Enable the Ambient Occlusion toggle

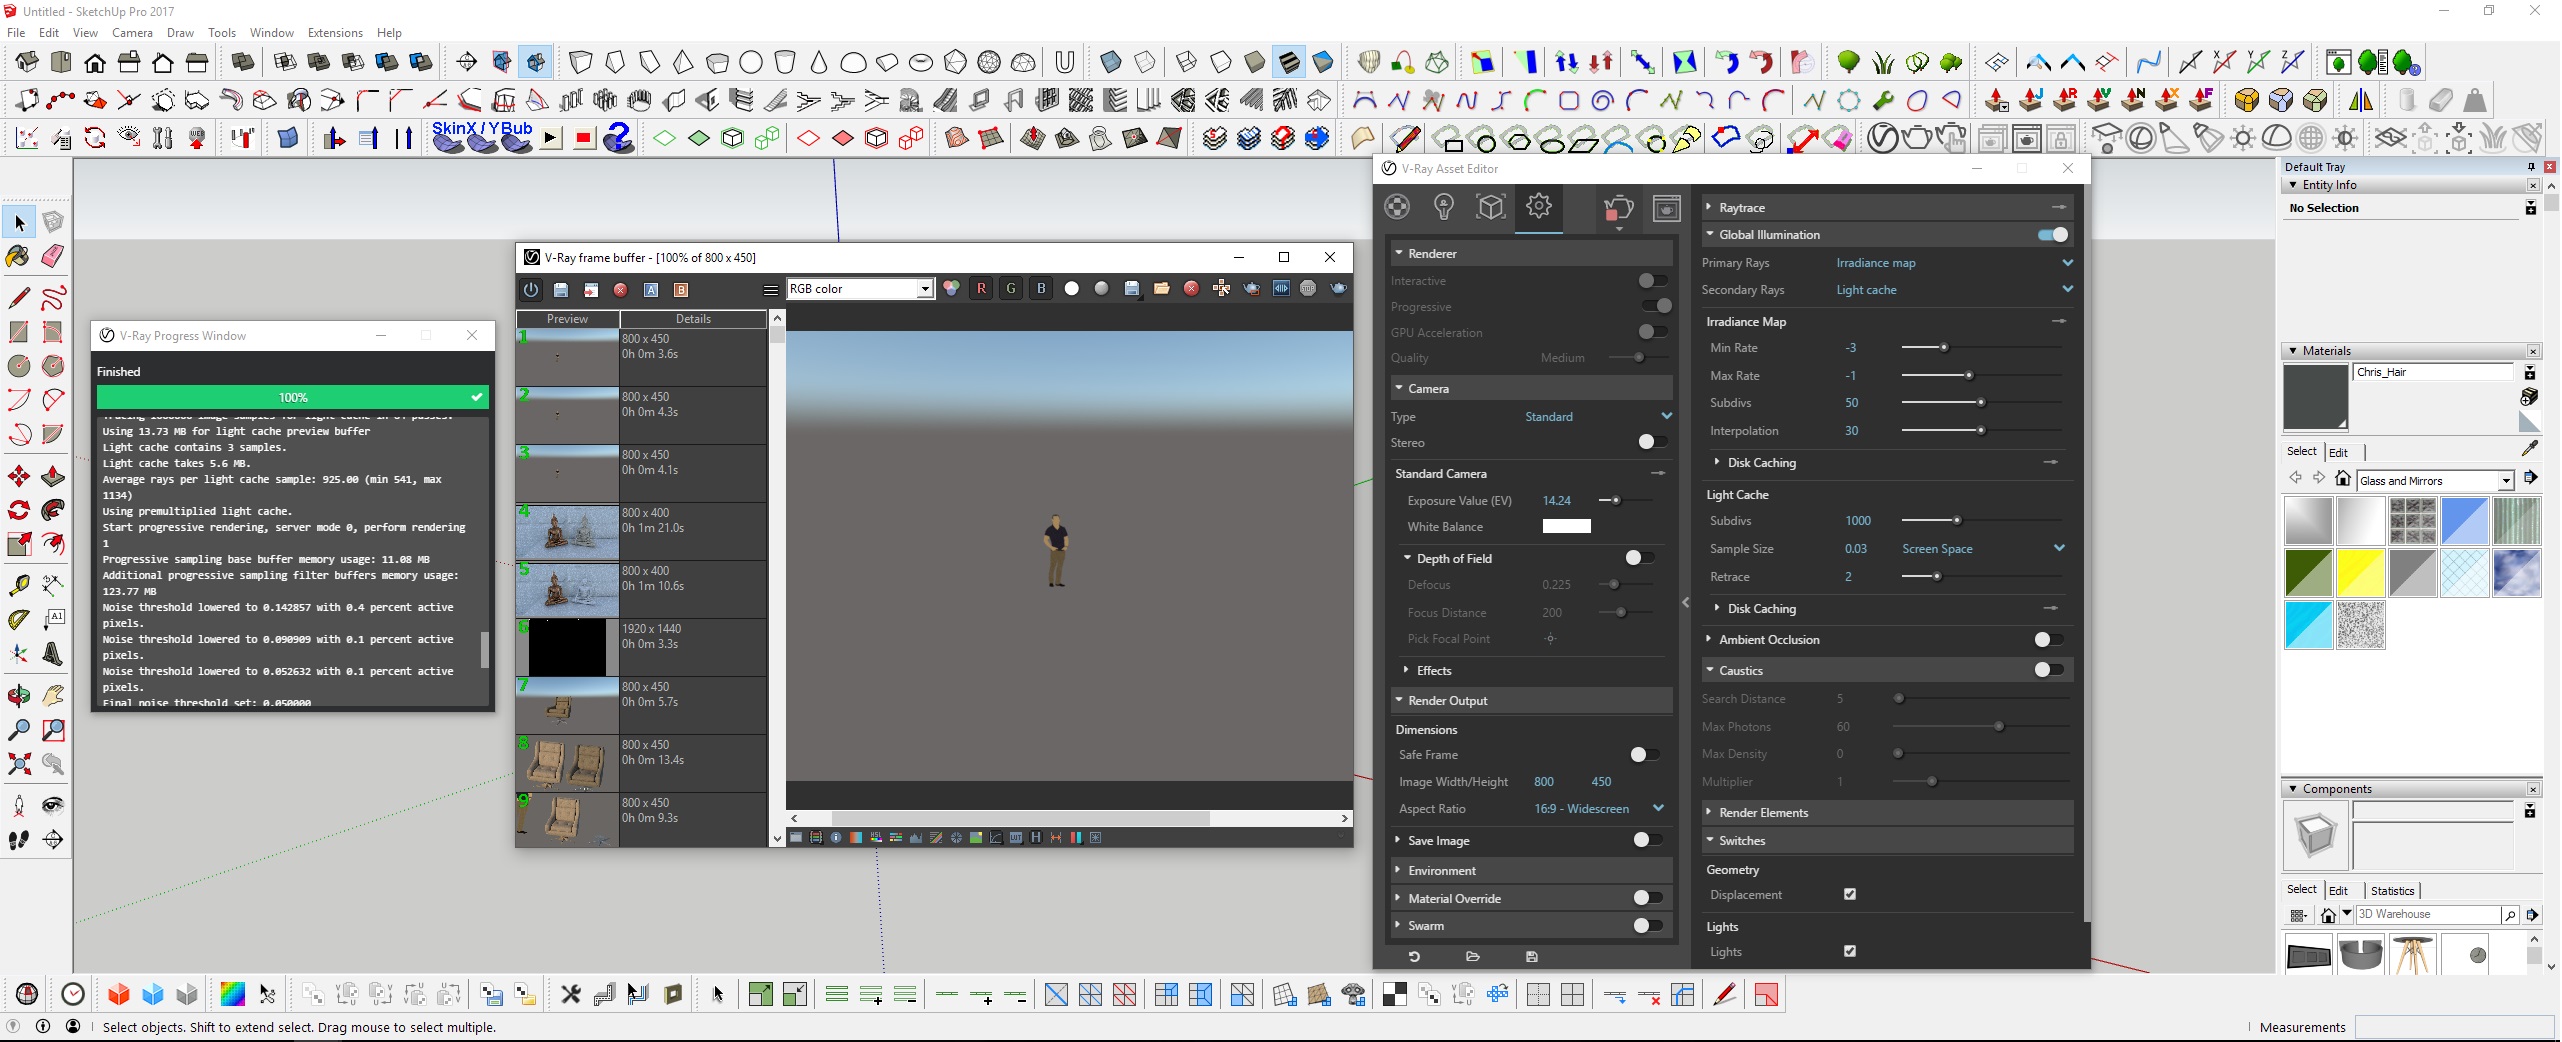[2048, 640]
